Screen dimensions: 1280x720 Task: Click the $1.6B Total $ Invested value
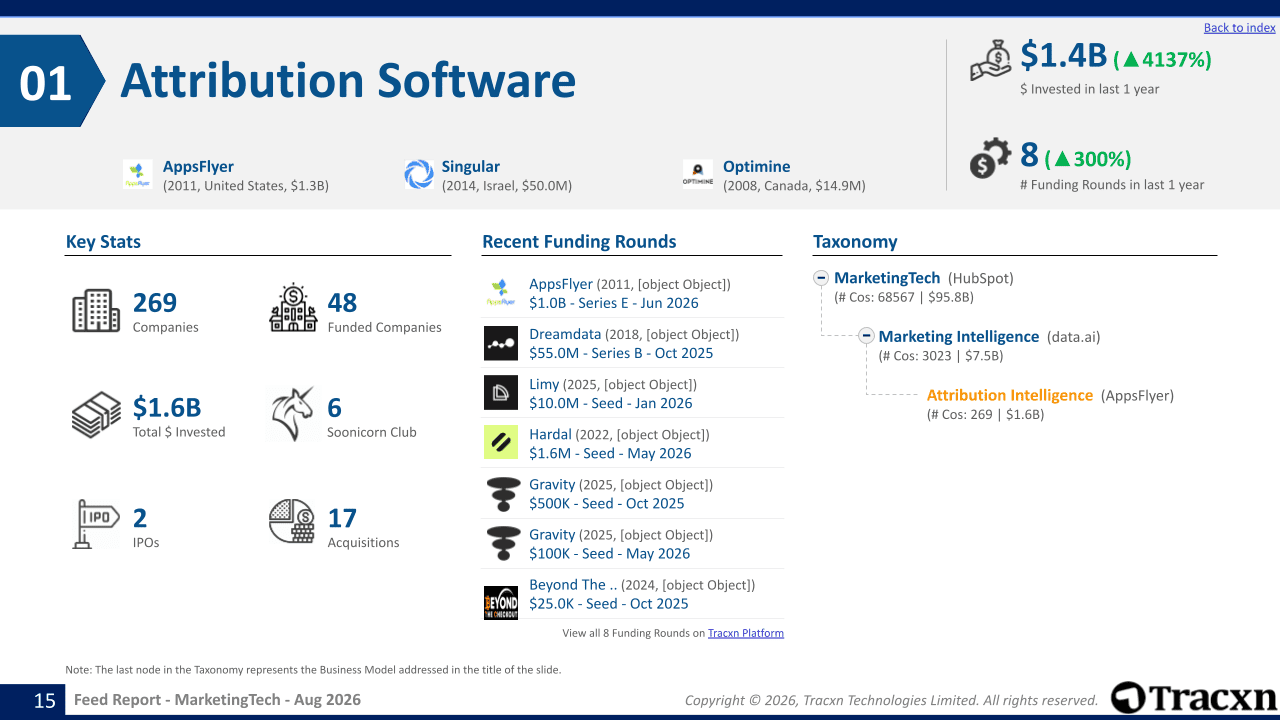pyautogui.click(x=167, y=407)
